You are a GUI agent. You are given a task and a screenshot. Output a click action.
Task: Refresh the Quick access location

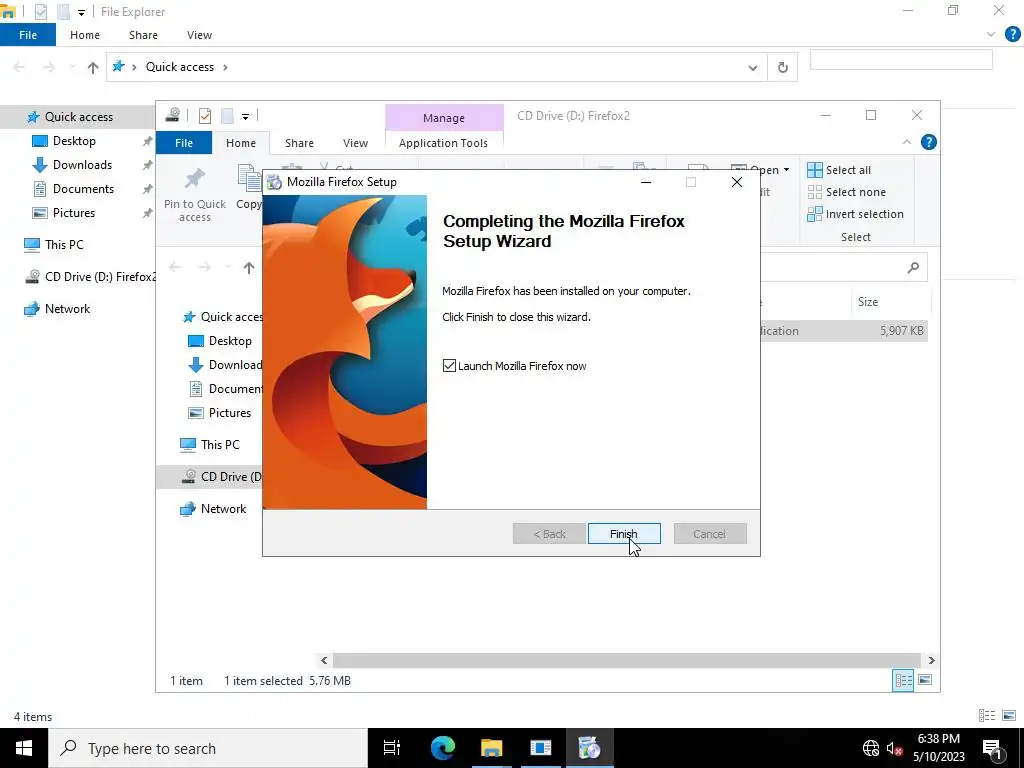click(x=782, y=67)
